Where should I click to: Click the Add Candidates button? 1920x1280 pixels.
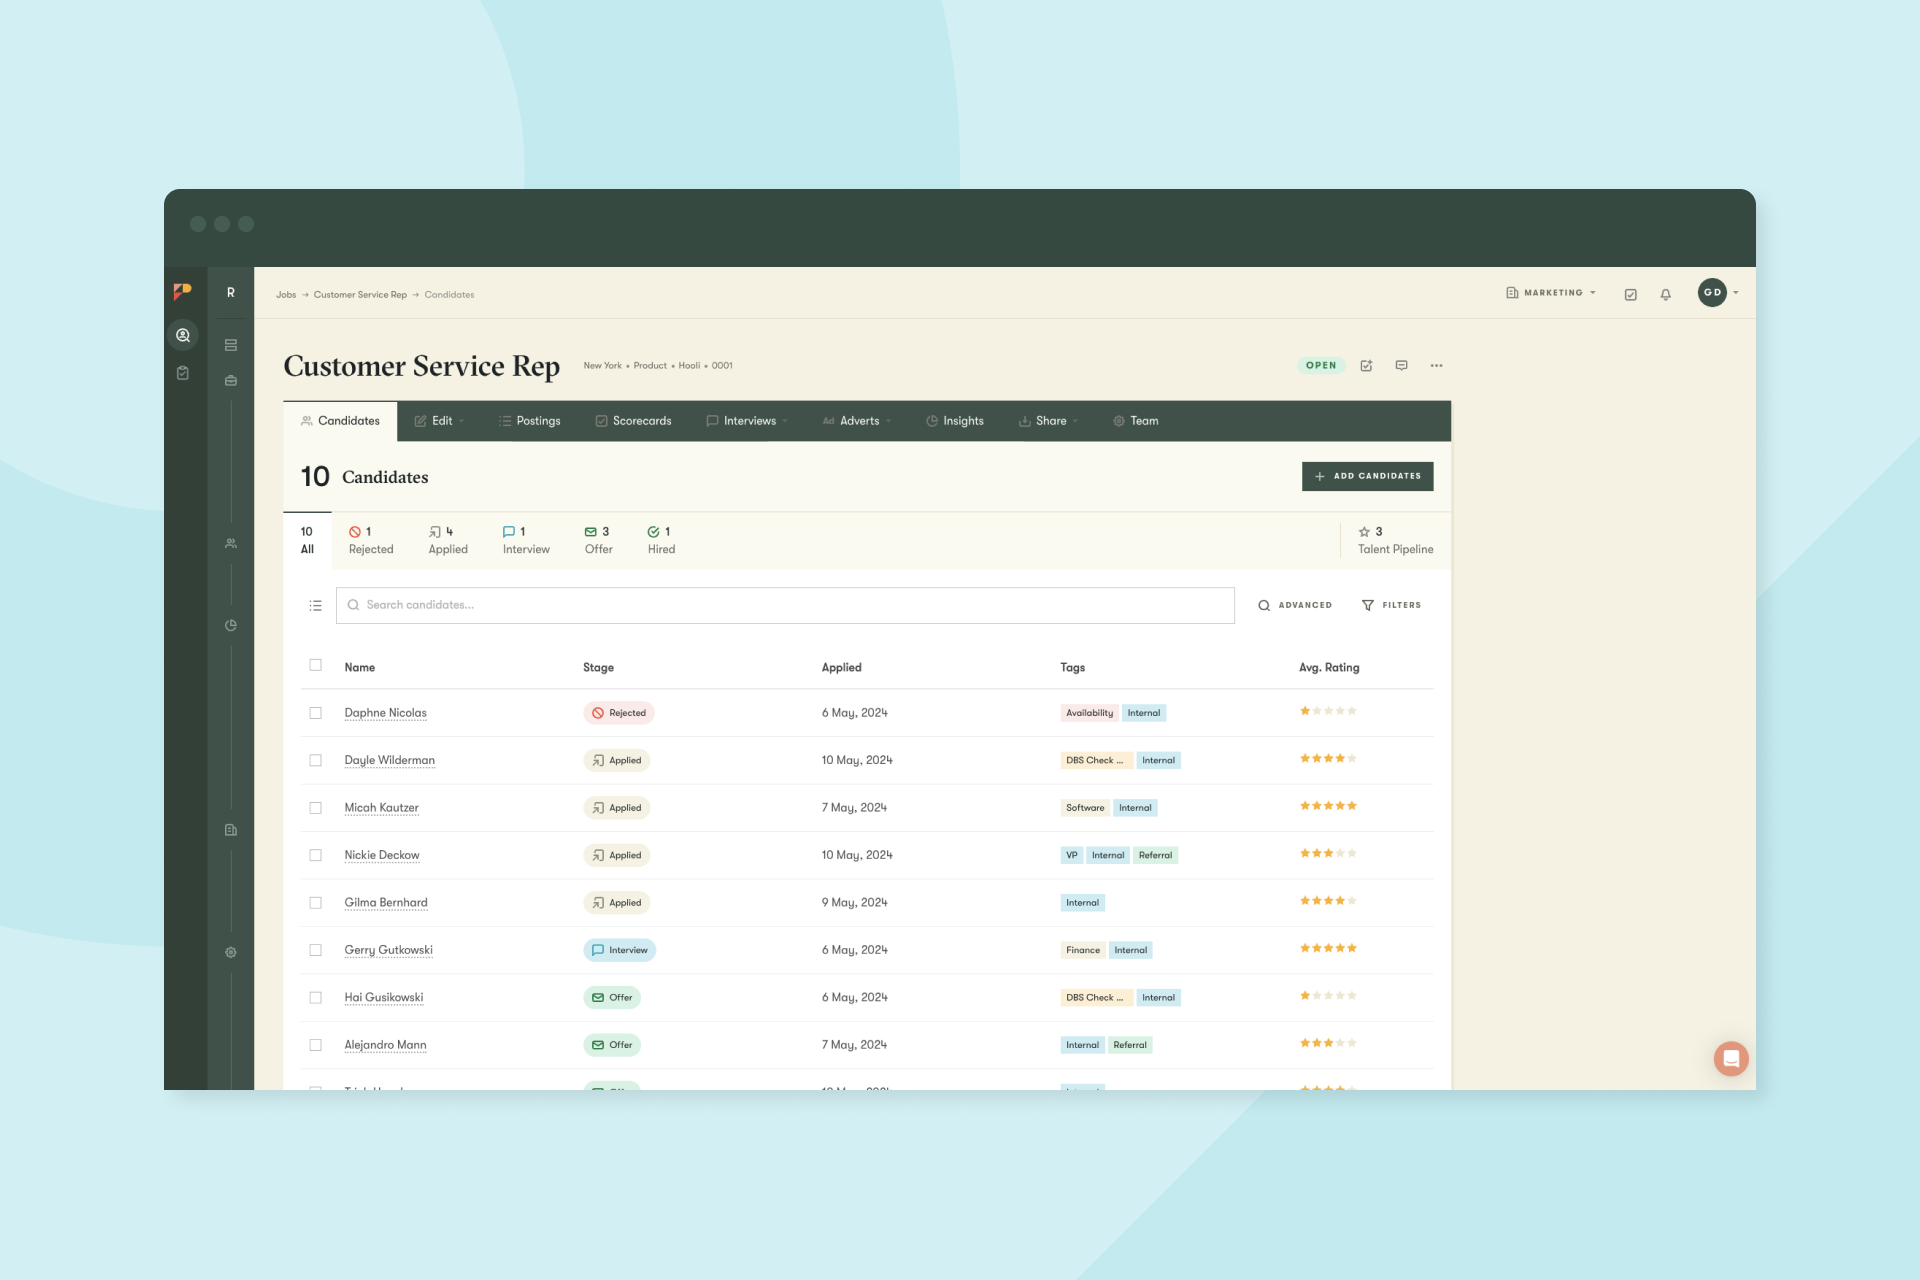(x=1367, y=476)
